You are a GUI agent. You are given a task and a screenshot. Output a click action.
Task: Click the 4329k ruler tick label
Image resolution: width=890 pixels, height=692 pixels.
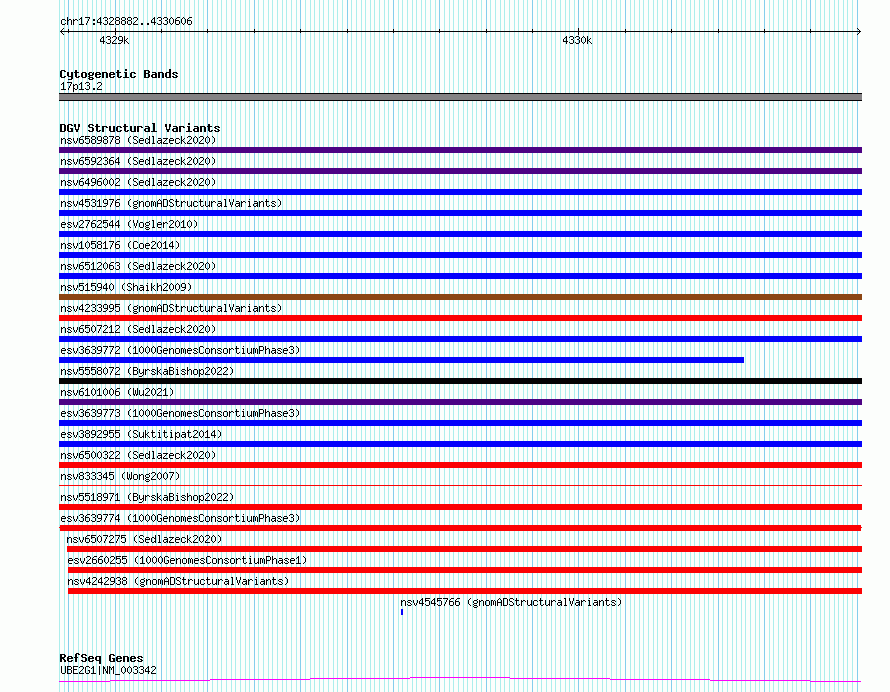click(x=114, y=40)
